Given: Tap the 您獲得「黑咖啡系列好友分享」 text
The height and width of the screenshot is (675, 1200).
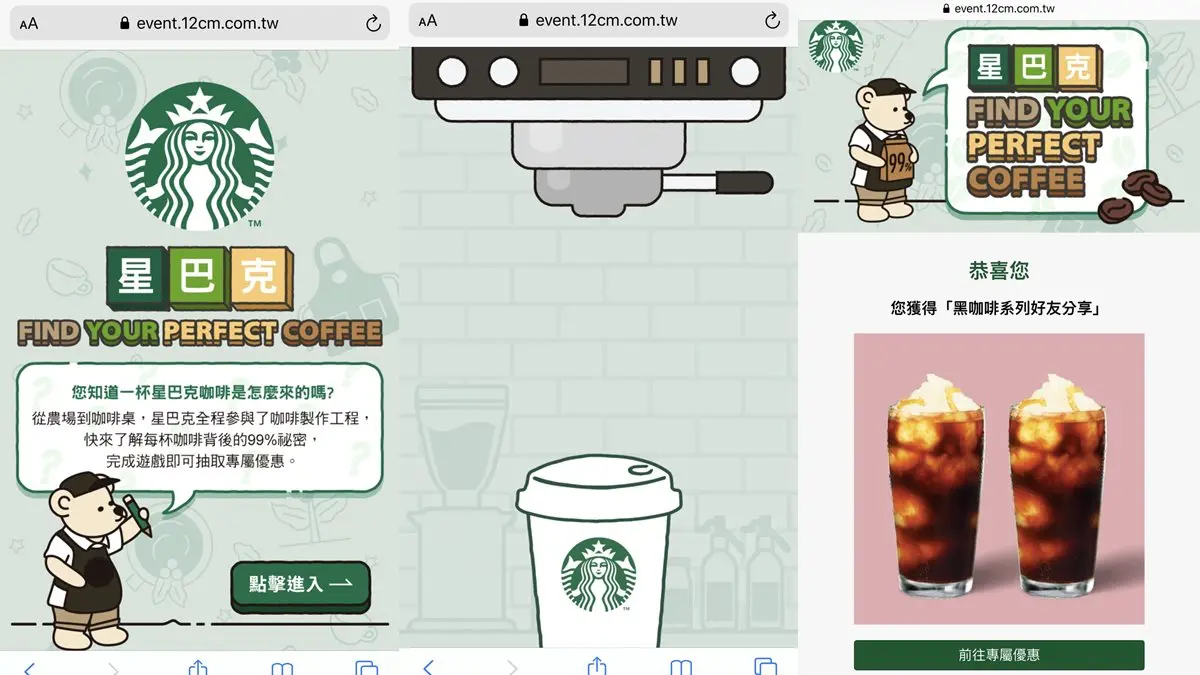Looking at the screenshot, I should click(x=998, y=309).
